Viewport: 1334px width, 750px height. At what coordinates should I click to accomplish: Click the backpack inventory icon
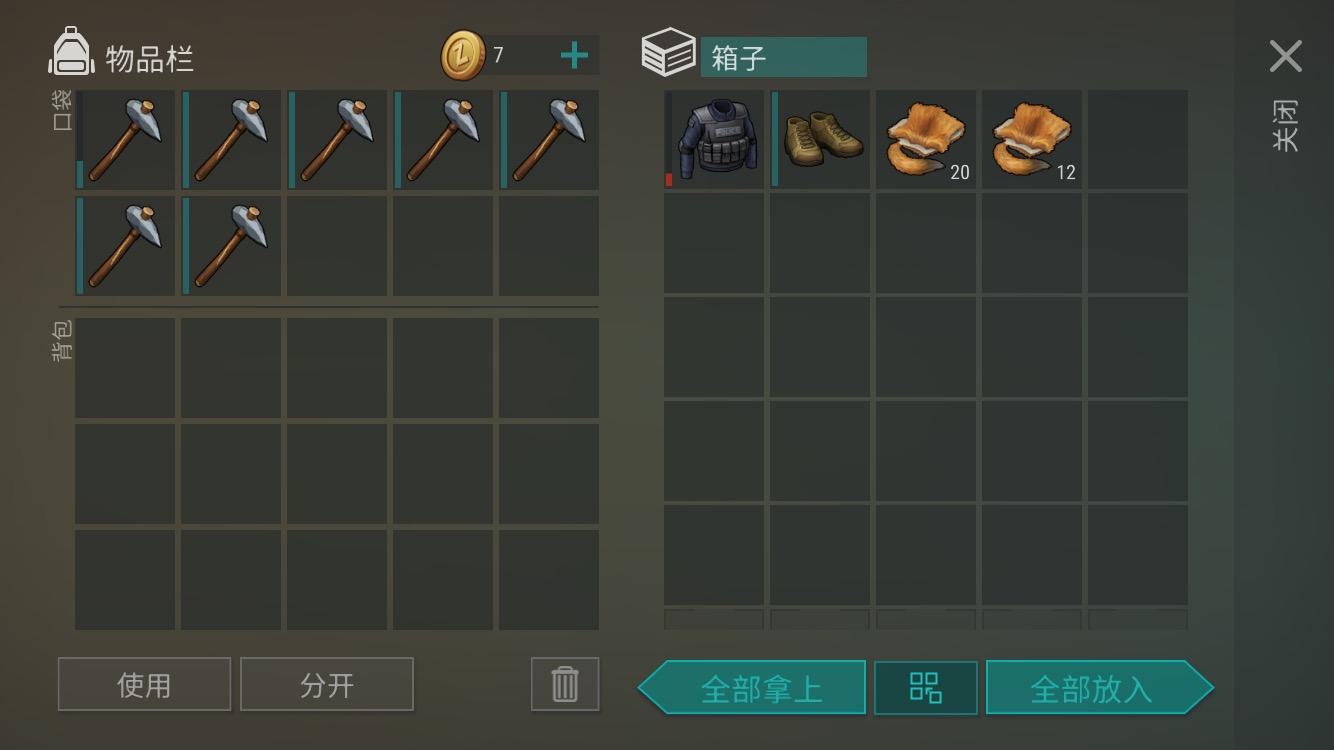(x=71, y=52)
